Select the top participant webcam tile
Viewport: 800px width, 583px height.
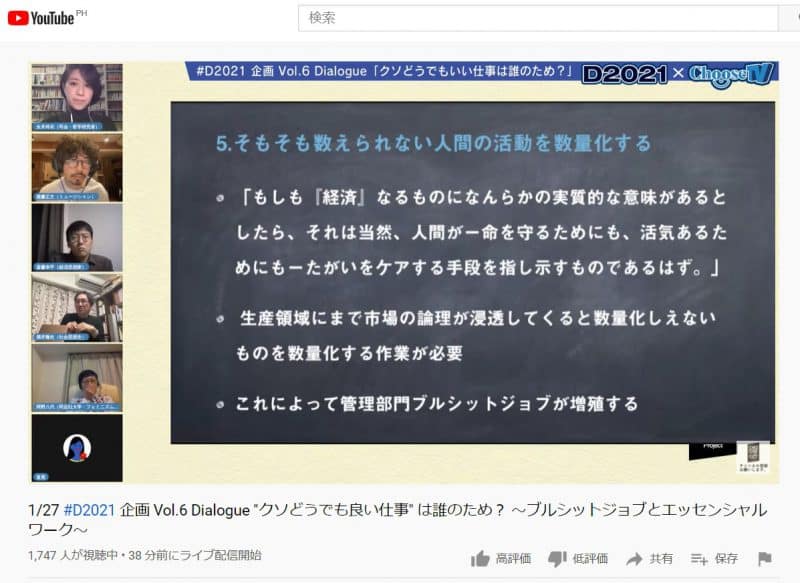point(77,97)
